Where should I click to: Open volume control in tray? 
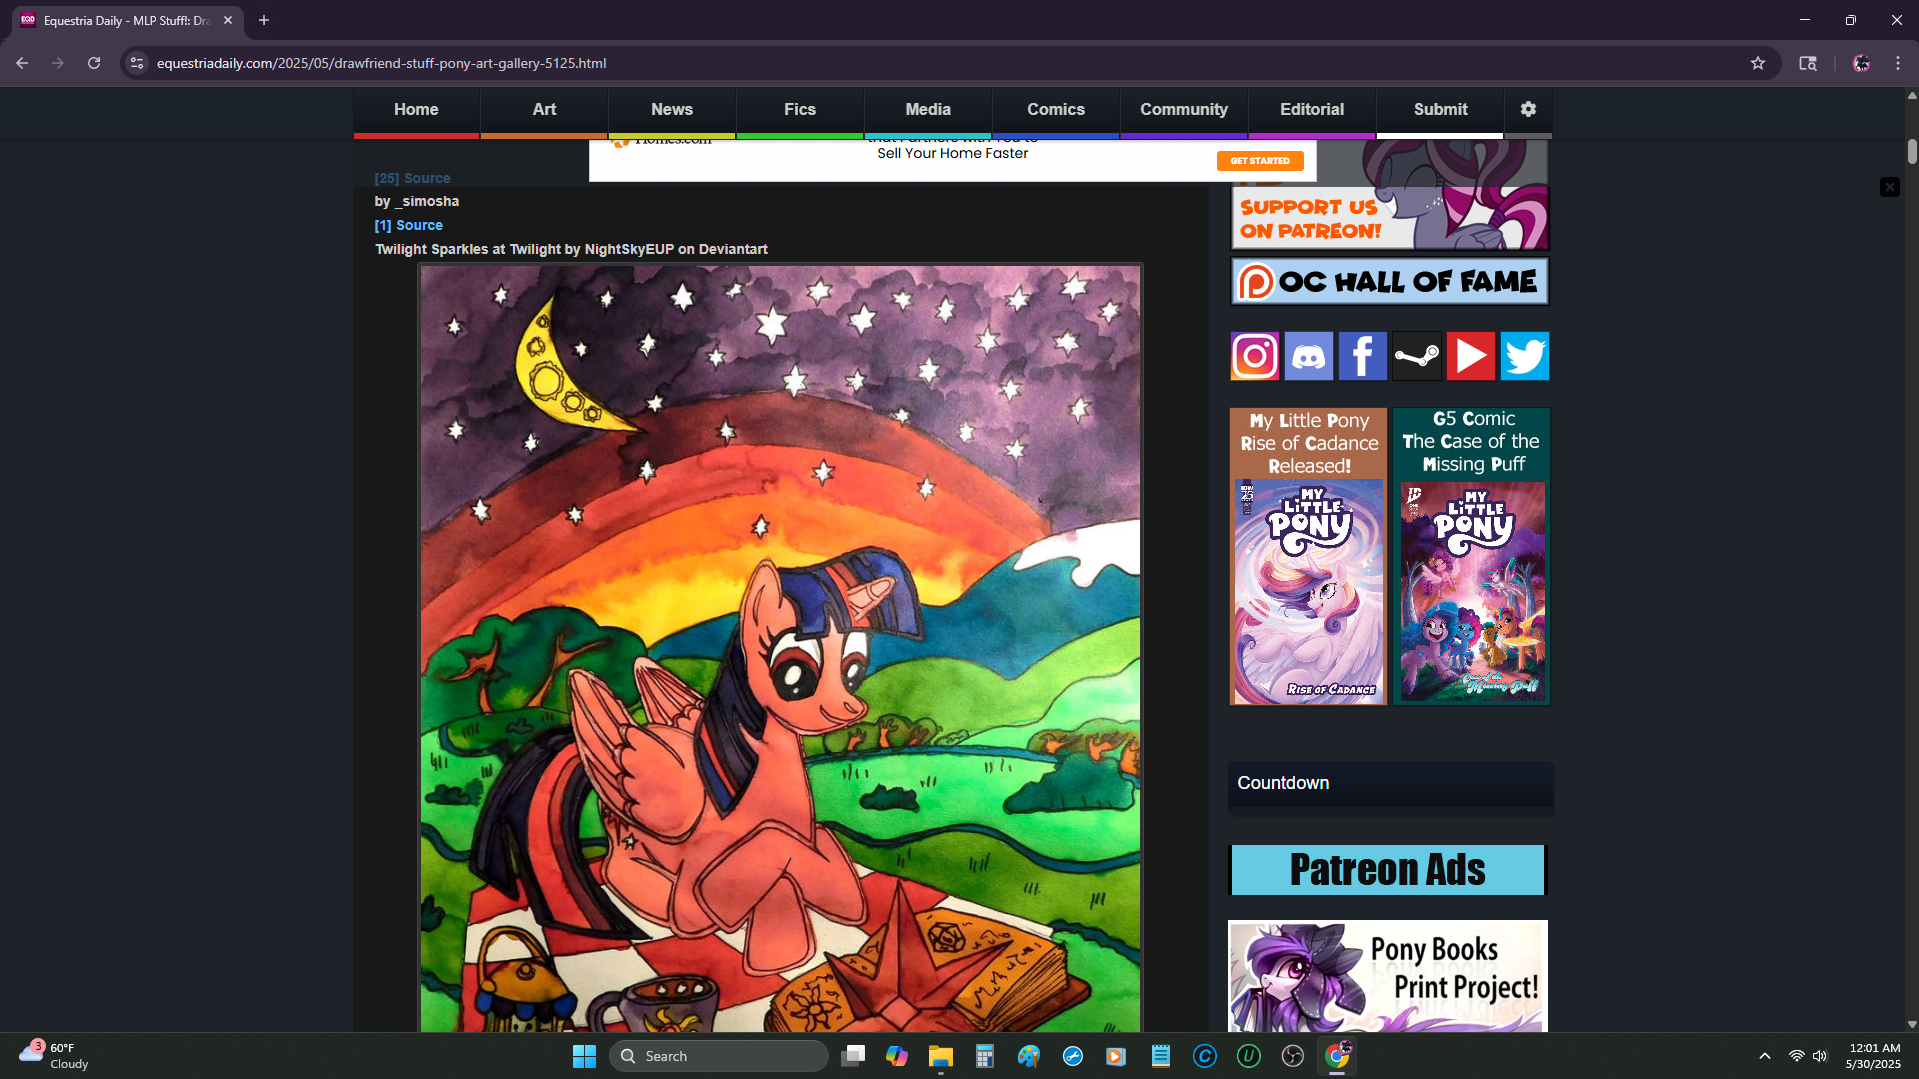tap(1820, 1056)
